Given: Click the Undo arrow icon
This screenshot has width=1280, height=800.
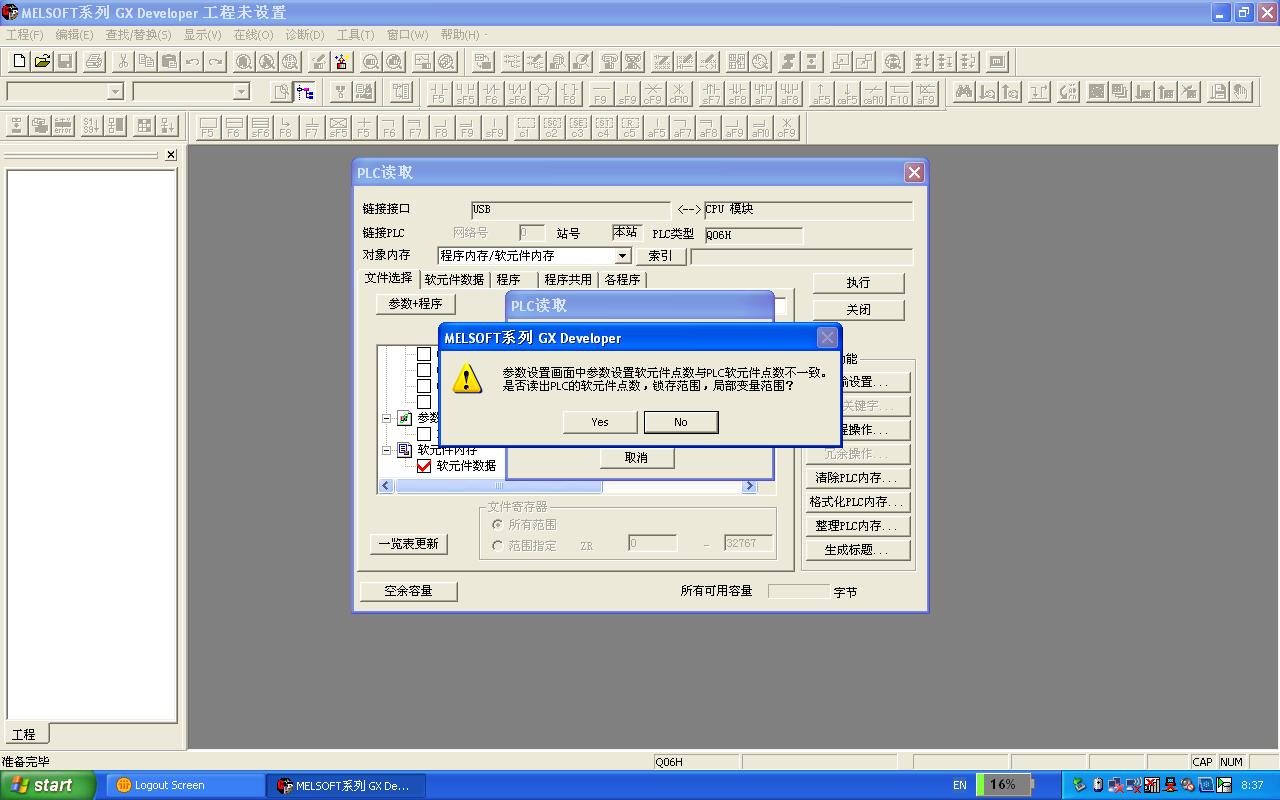Looking at the screenshot, I should [x=192, y=61].
